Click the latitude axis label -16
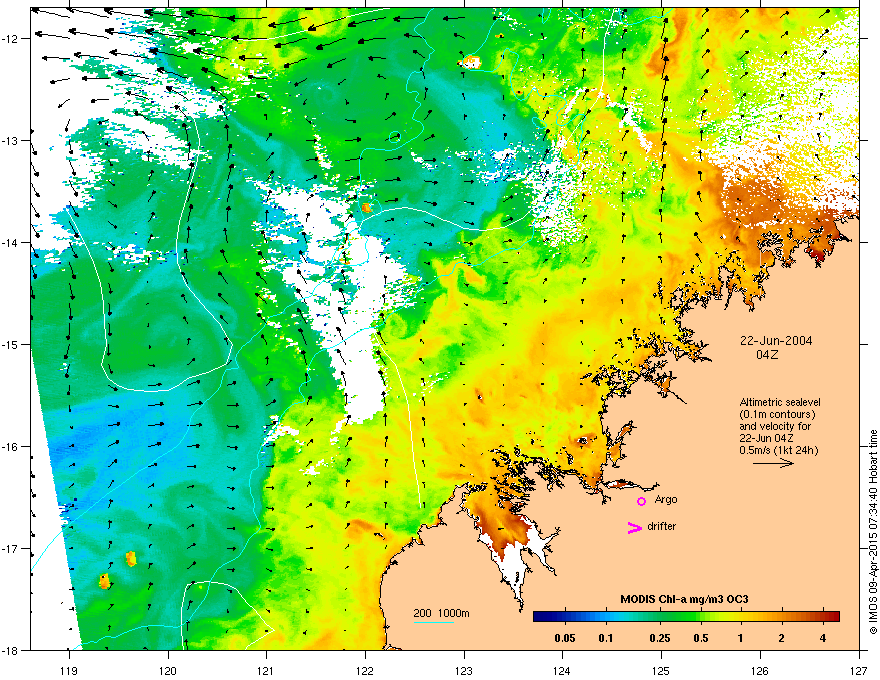The height and width of the screenshot is (680, 880). tap(10, 447)
